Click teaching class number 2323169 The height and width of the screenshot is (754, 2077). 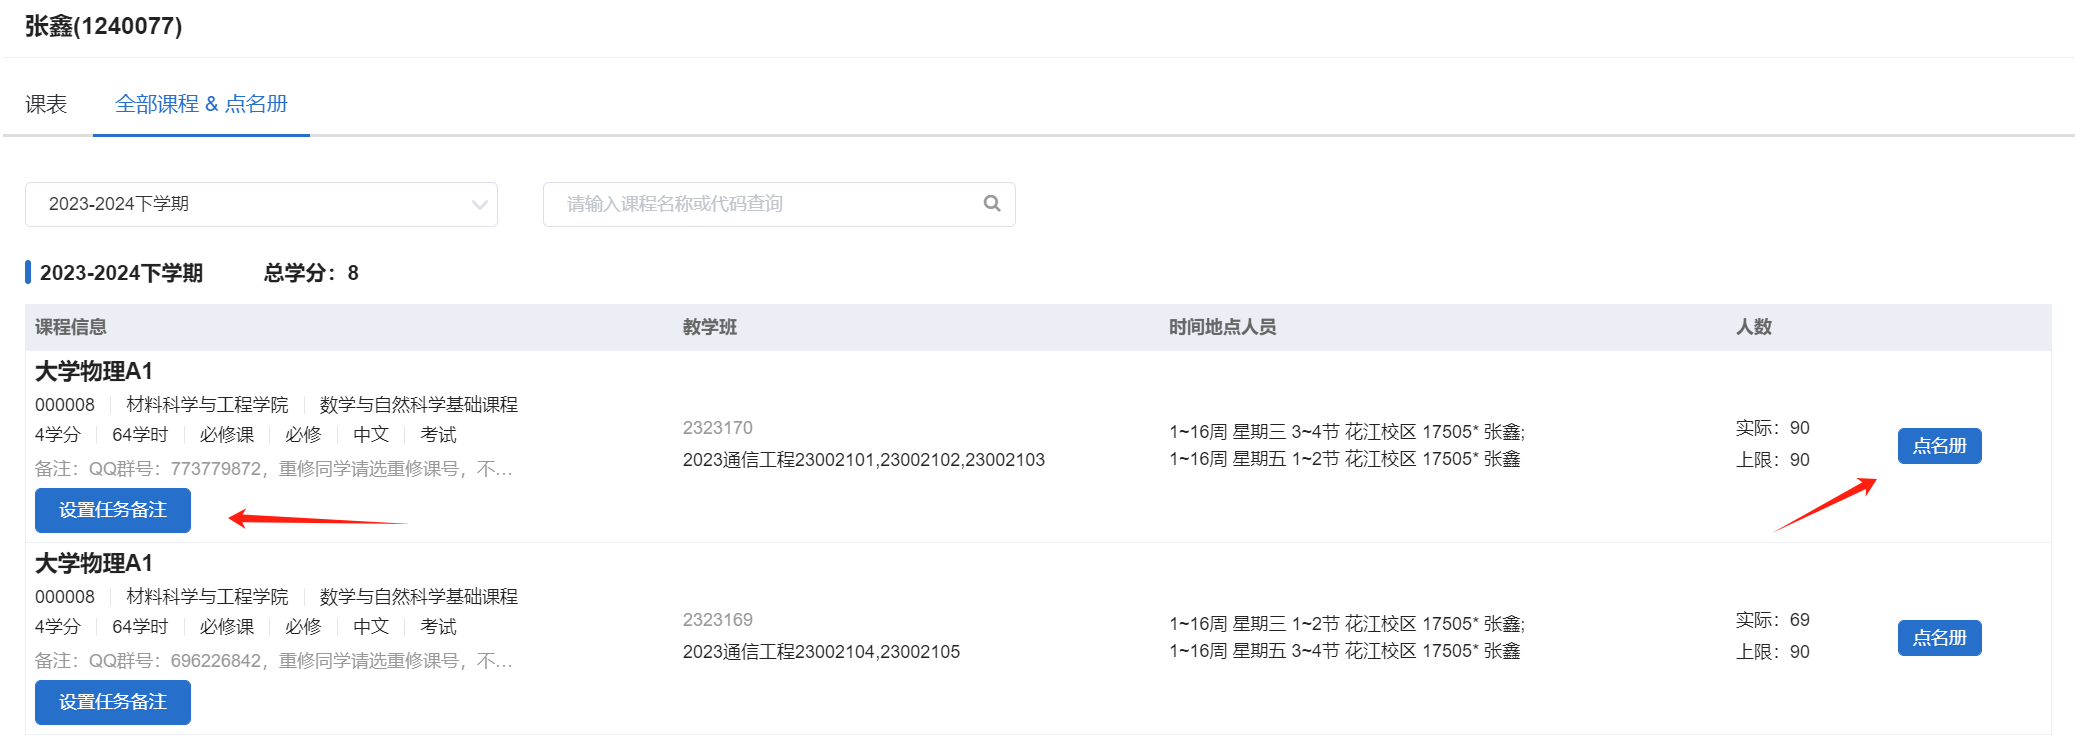coord(717,620)
